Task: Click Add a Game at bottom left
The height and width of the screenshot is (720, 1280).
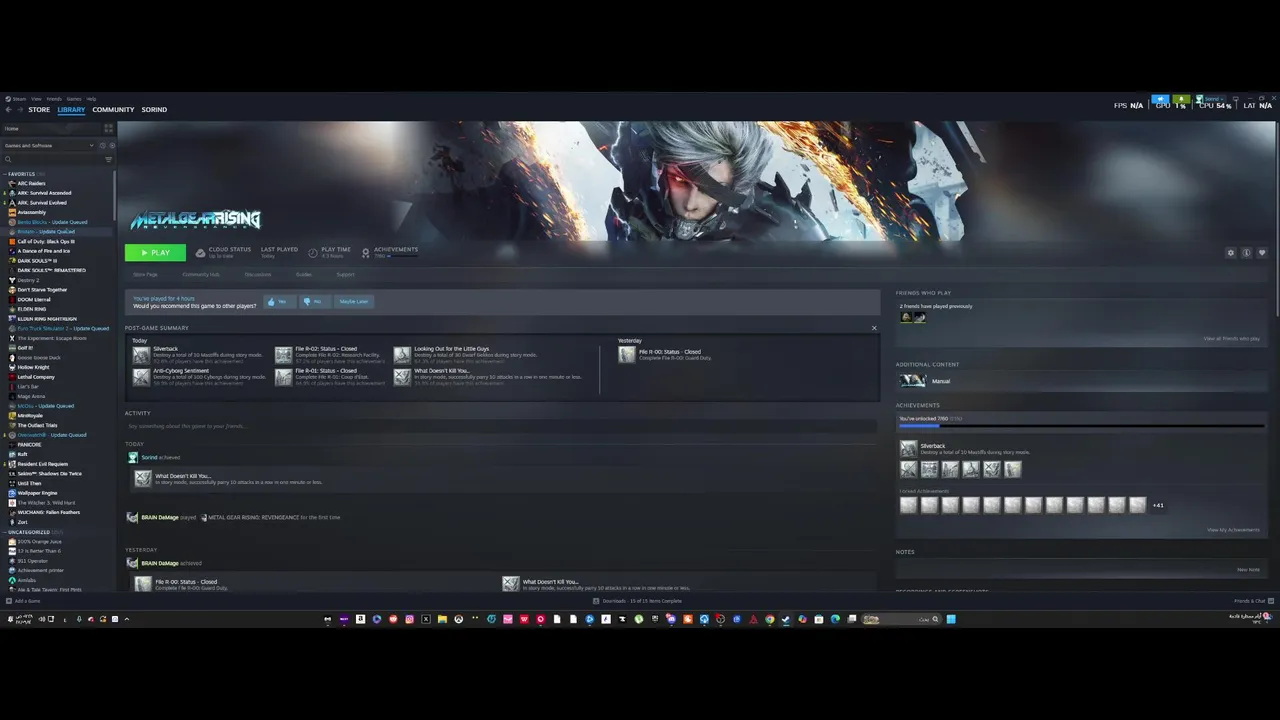Action: tap(23, 601)
